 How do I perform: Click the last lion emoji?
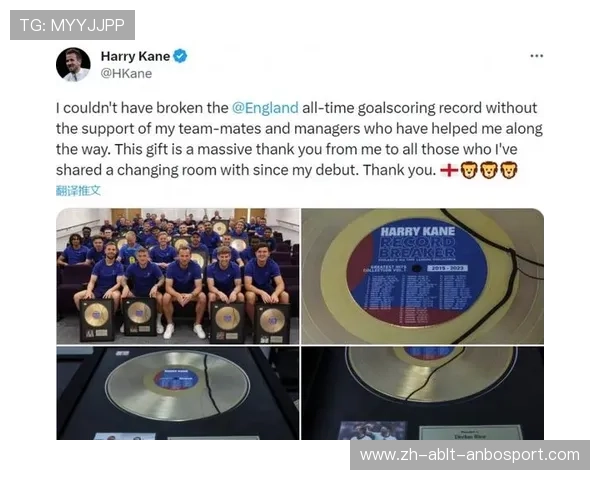tap(509, 170)
